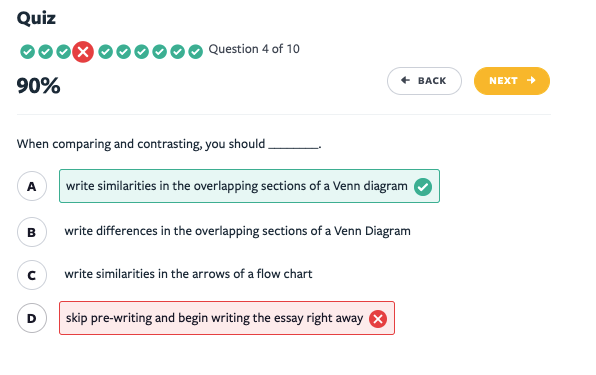Viewport: 596px width, 375px height.
Task: Choose answer option B circle
Action: tap(32, 232)
